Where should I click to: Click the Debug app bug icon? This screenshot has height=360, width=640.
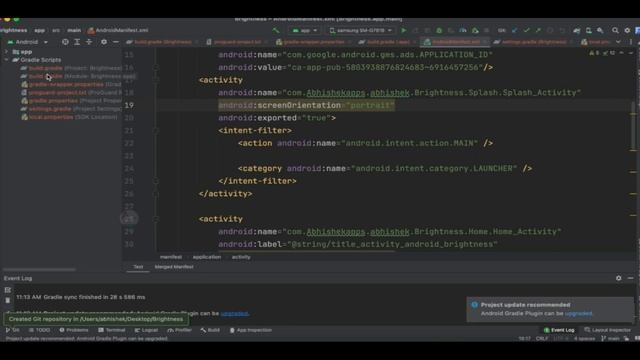click(x=439, y=30)
